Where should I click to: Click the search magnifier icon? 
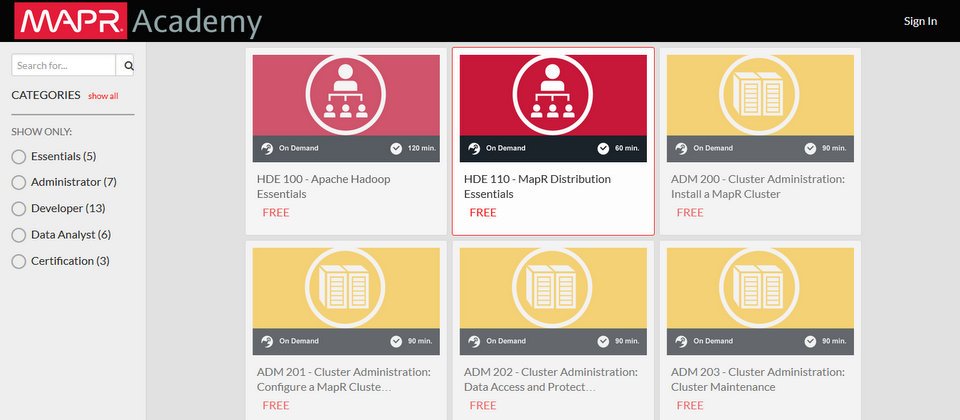click(129, 66)
